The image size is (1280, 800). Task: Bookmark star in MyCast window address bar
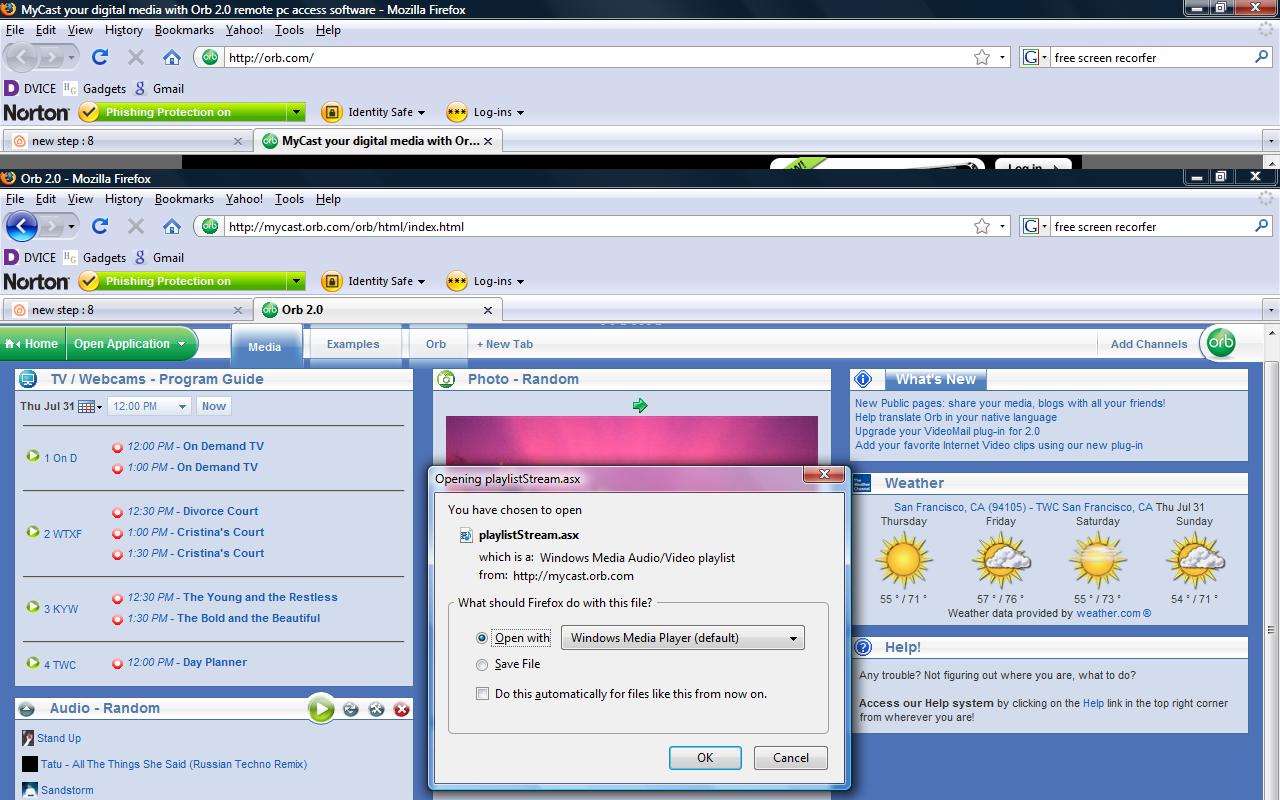982,57
